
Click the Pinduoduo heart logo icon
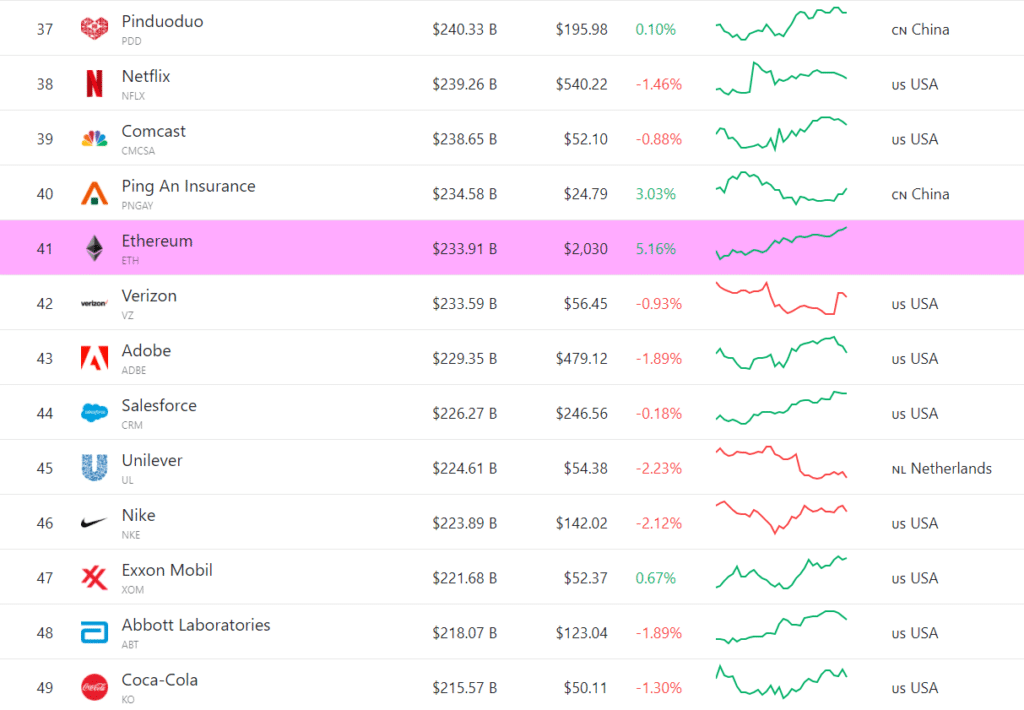(x=94, y=29)
